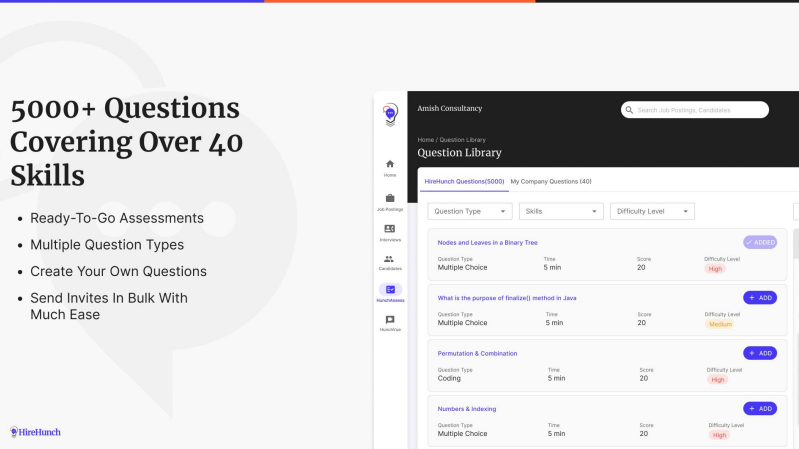This screenshot has height=449, width=799.
Task: Click Coding question type value
Action: (x=449, y=378)
